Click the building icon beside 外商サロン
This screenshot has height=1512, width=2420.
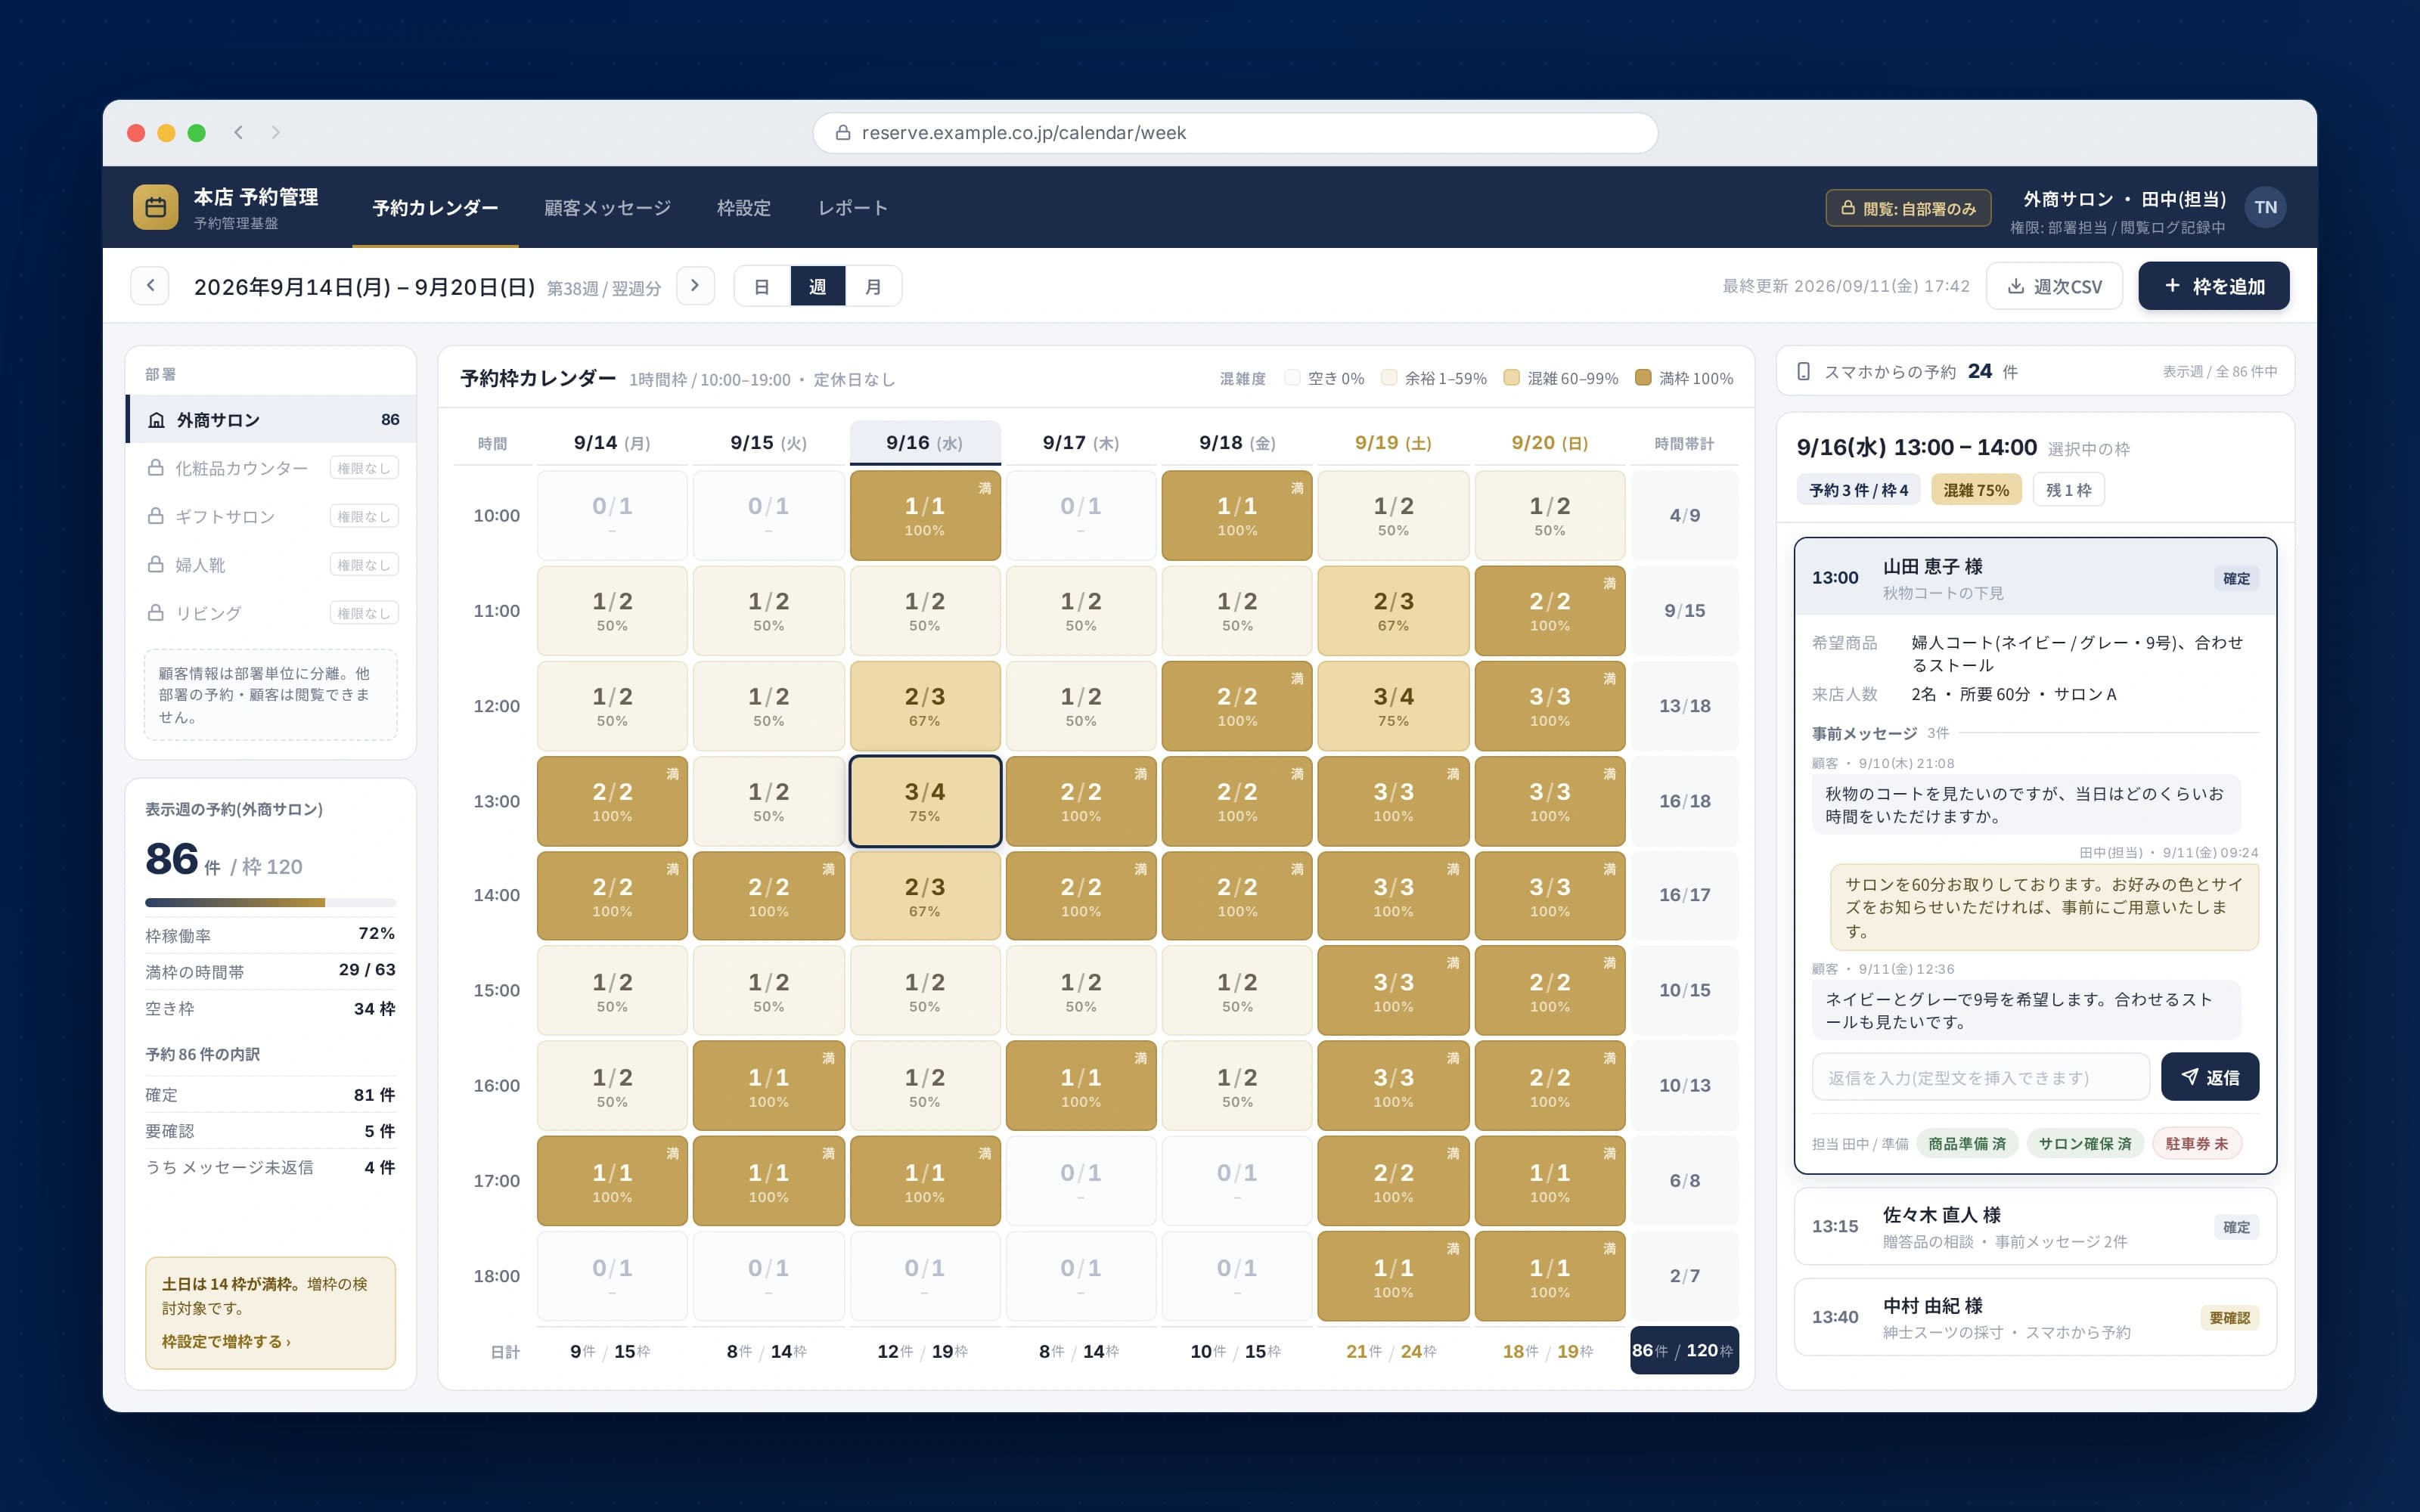[x=156, y=420]
